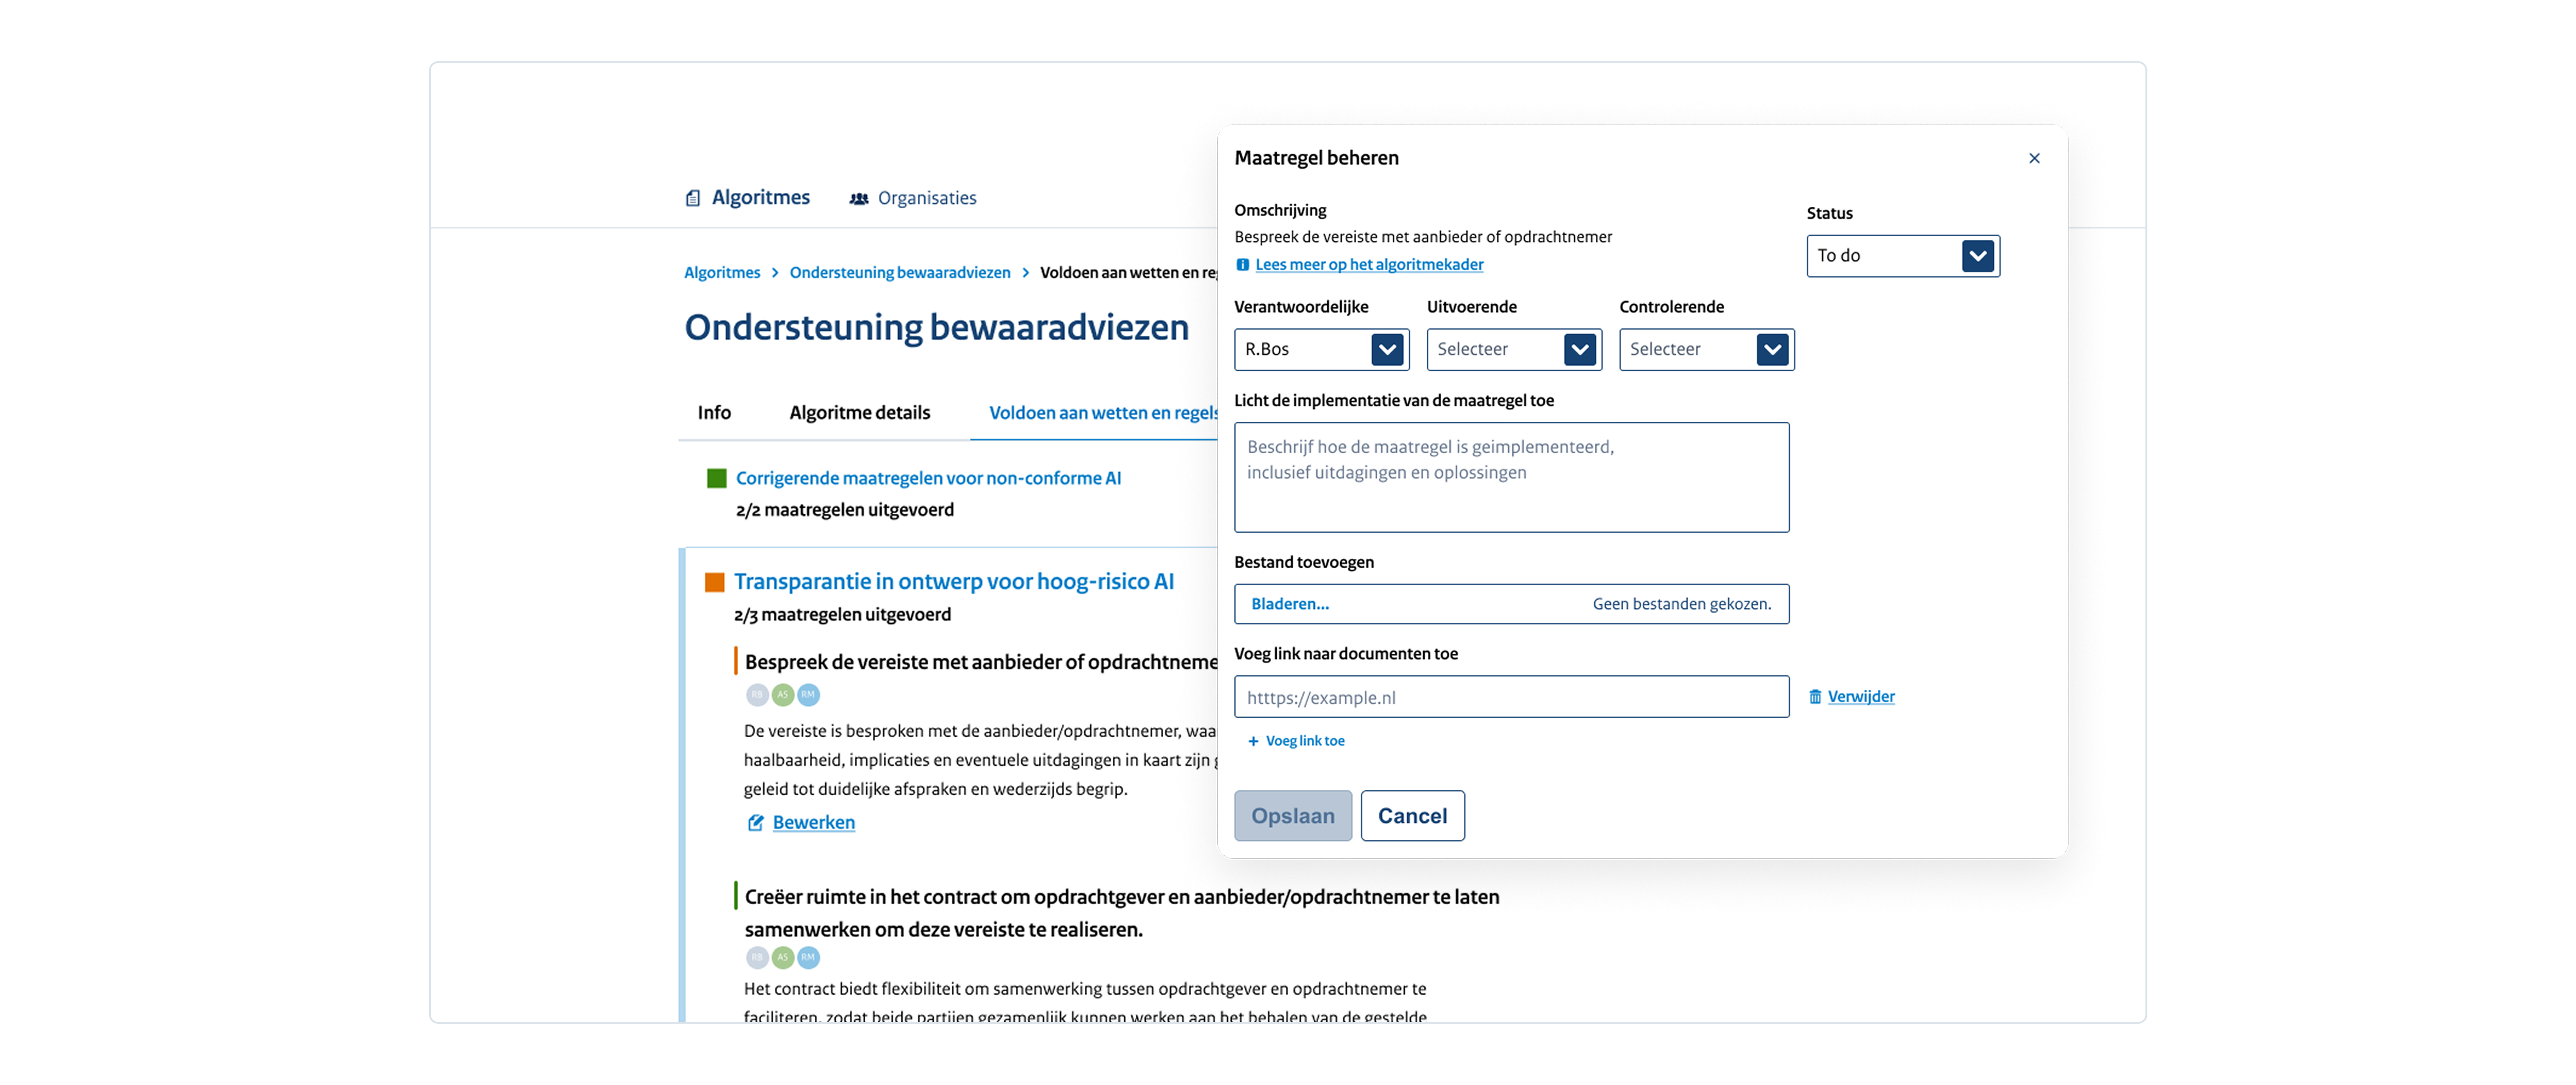Click the Organisaties people icon
The height and width of the screenshot is (1085, 2576).
coord(859,199)
